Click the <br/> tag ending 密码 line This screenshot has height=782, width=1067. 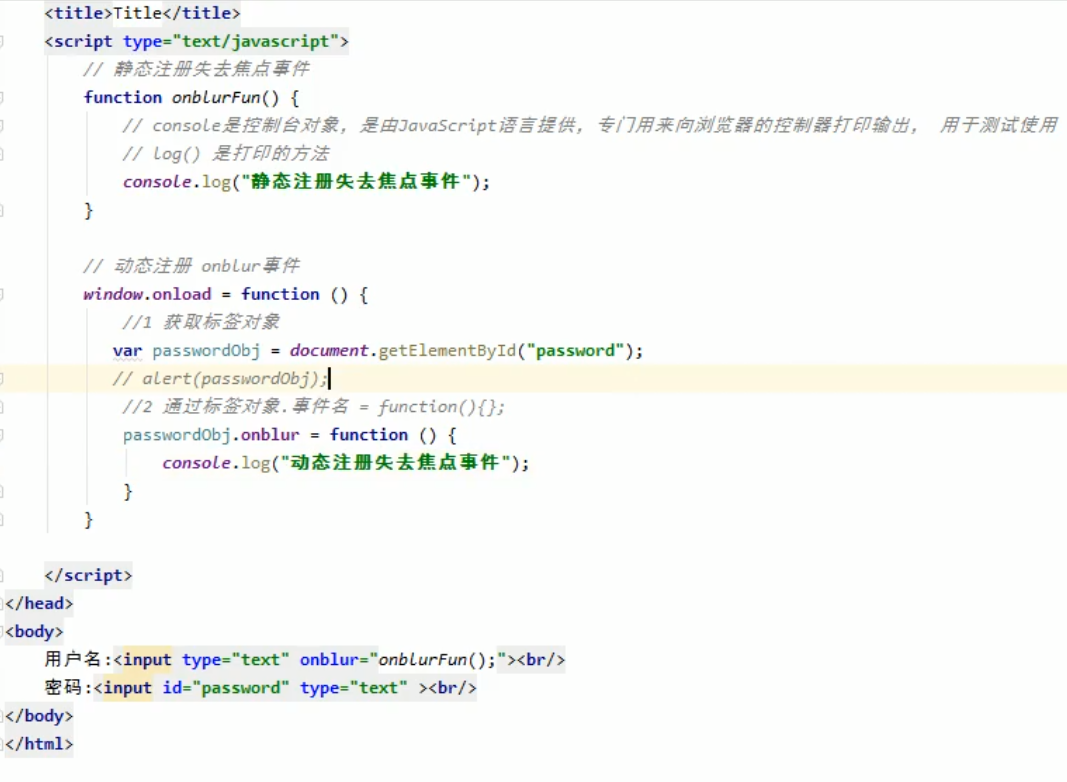coord(453,688)
